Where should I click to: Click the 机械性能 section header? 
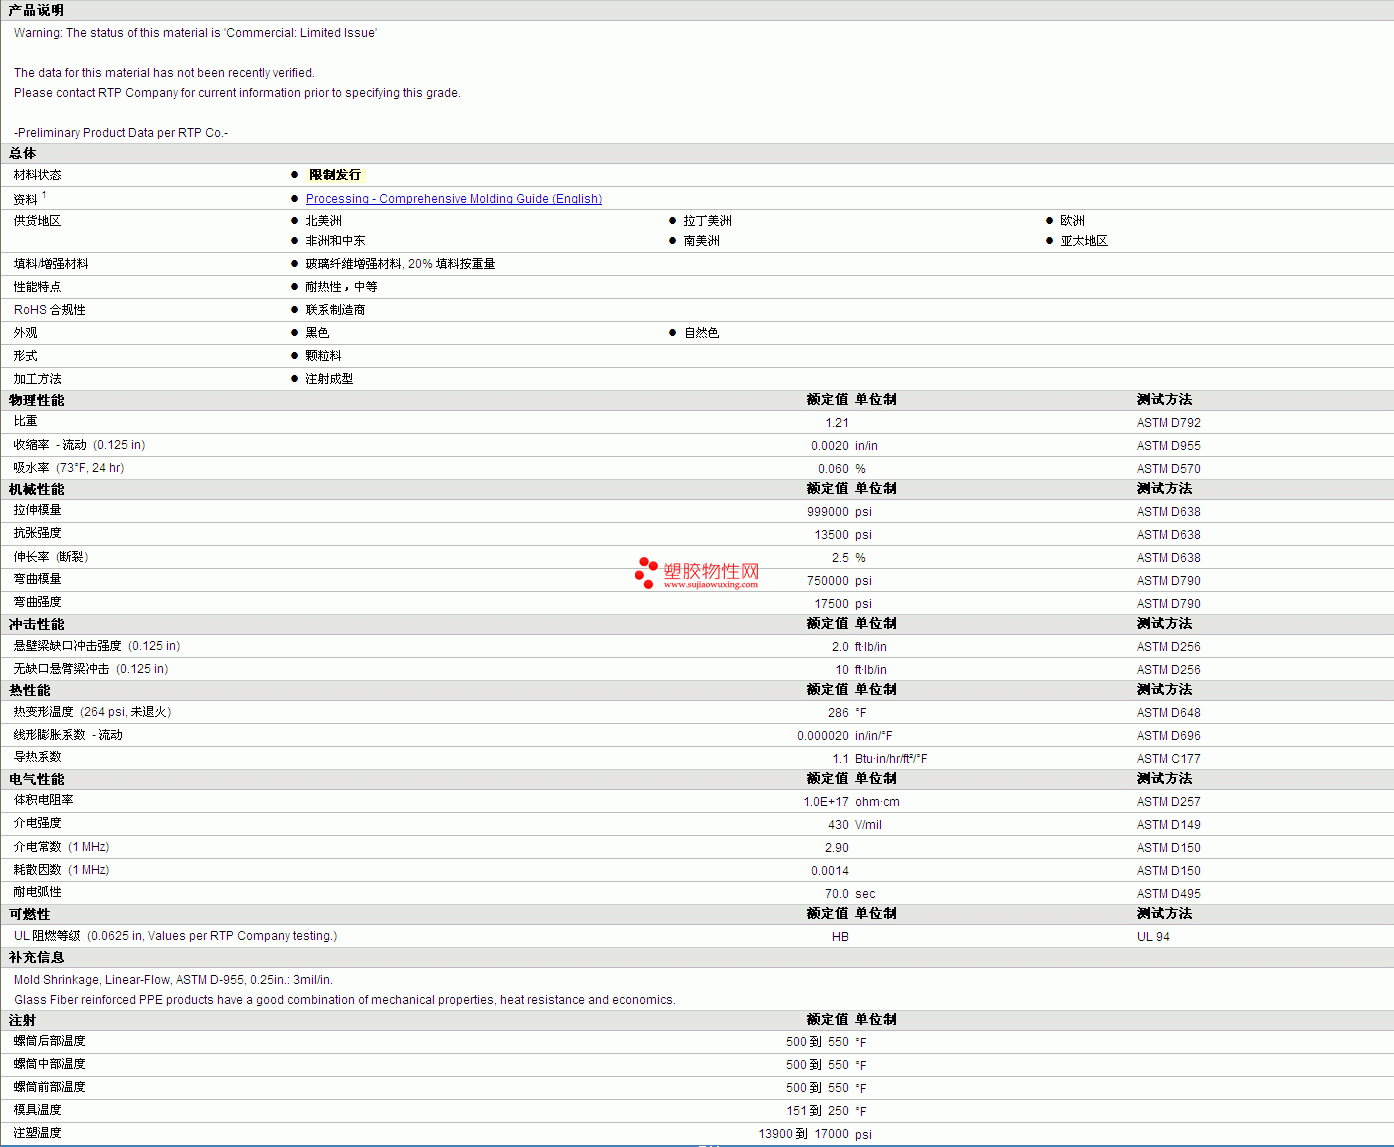click(x=36, y=489)
